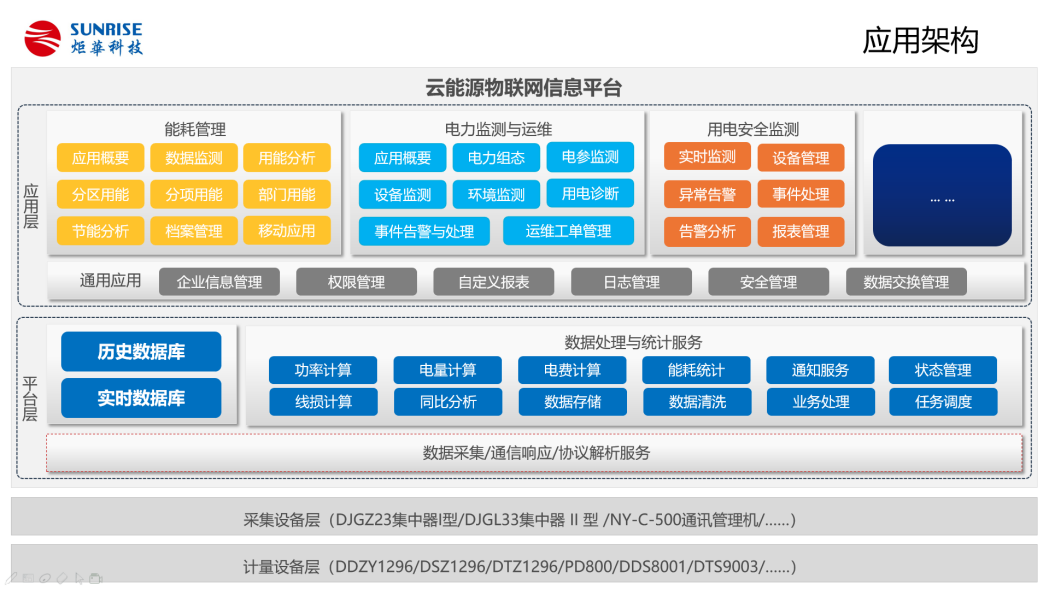Select the 历史数据库 database block
This screenshot has width=1049, height=590.
[x=141, y=352]
